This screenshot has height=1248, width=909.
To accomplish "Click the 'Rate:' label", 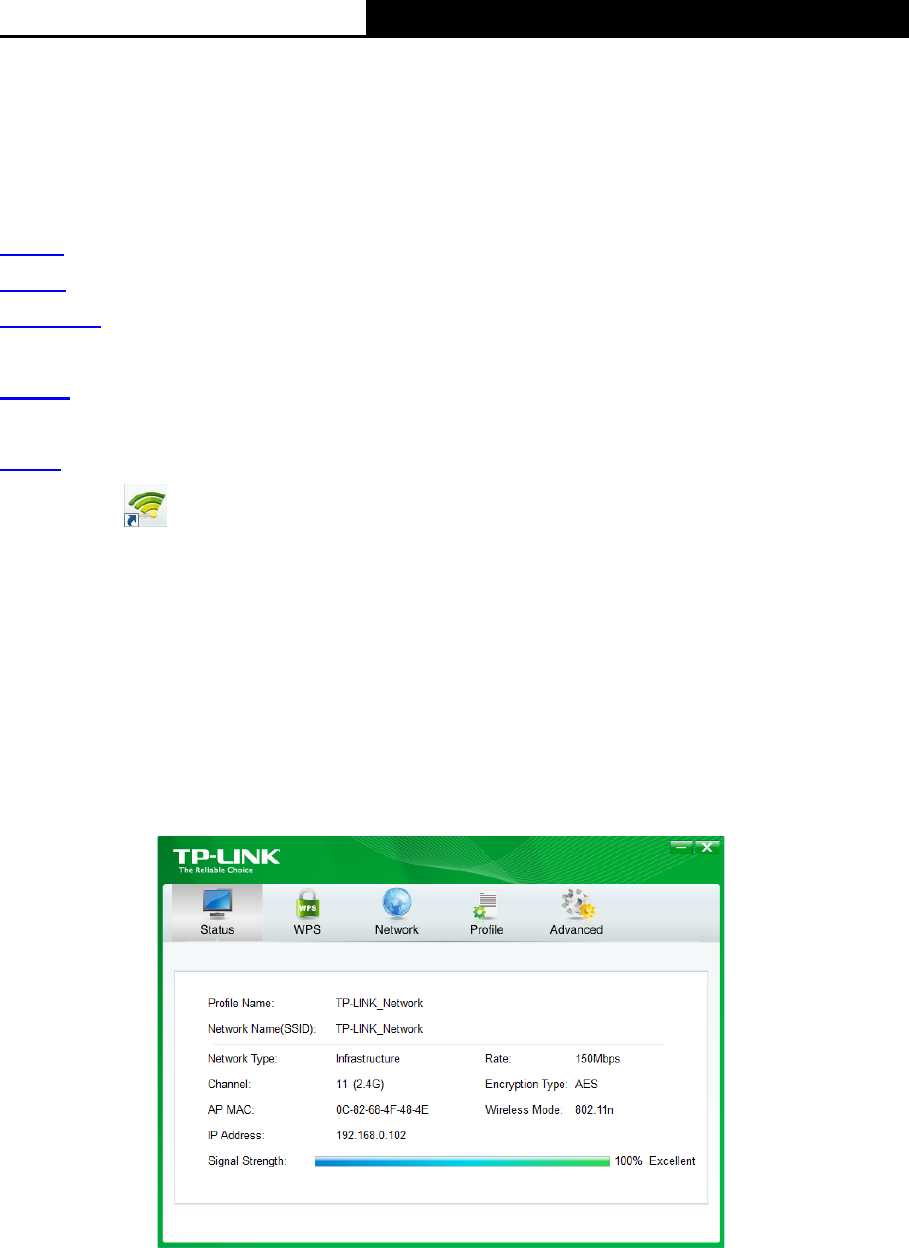I will [498, 1058].
